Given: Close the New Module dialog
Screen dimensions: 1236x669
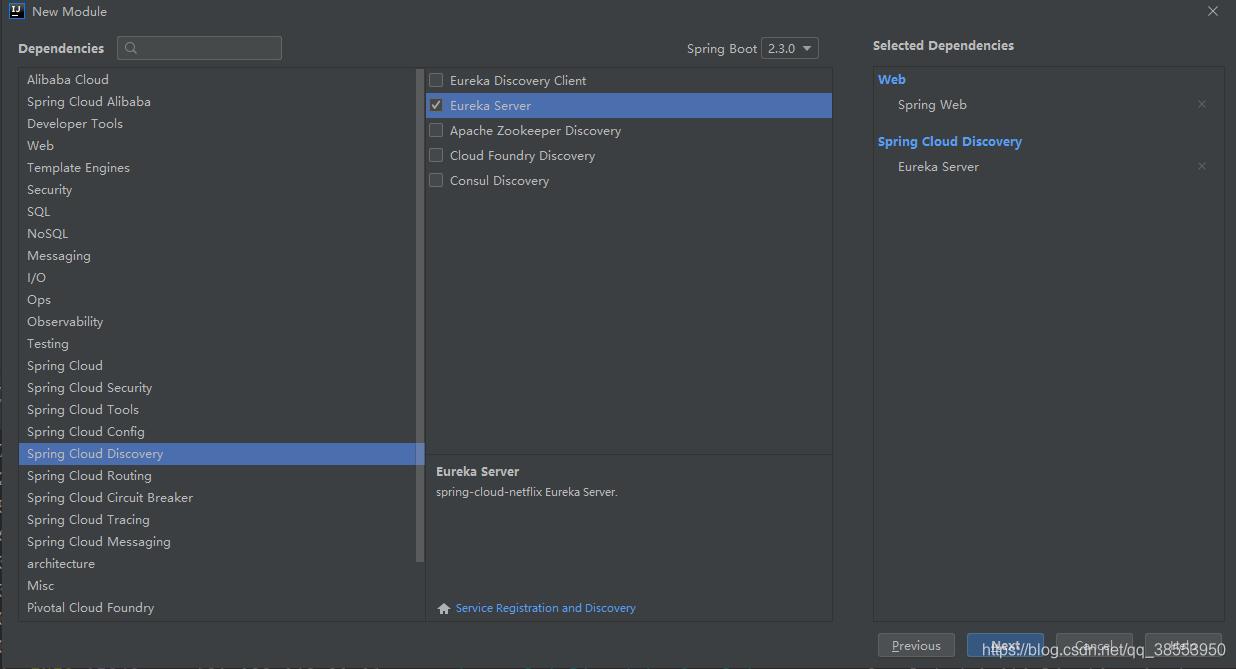Looking at the screenshot, I should (1213, 12).
